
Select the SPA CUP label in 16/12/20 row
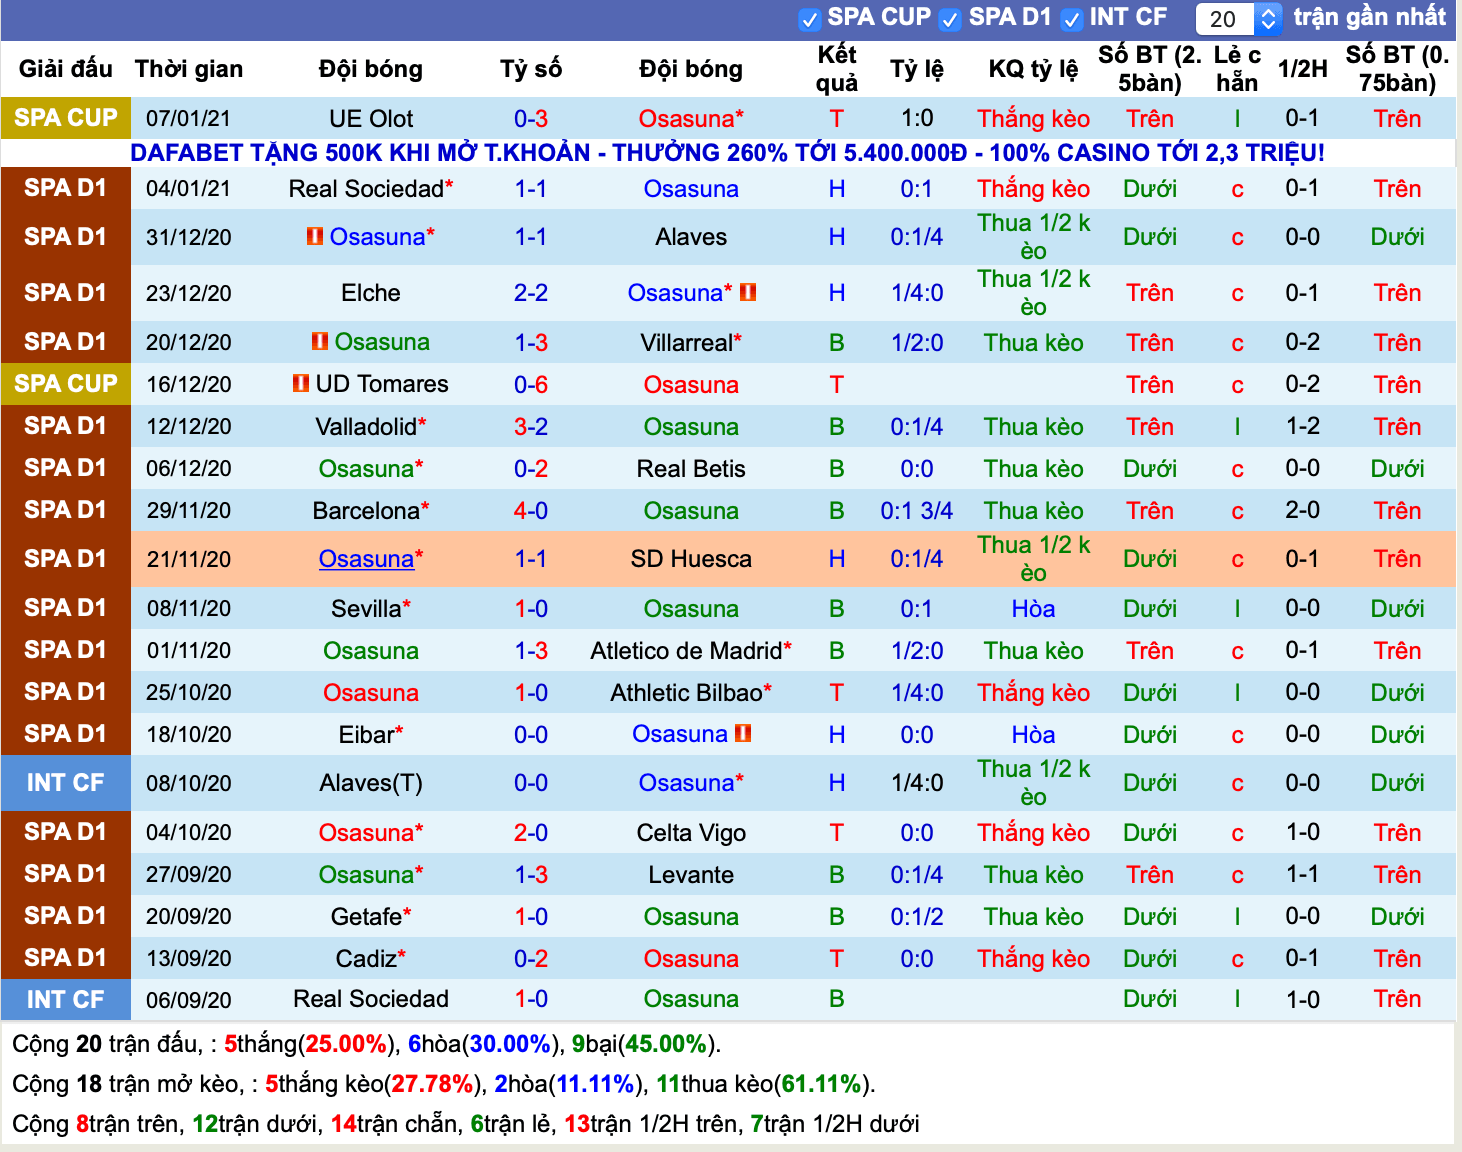click(x=66, y=384)
